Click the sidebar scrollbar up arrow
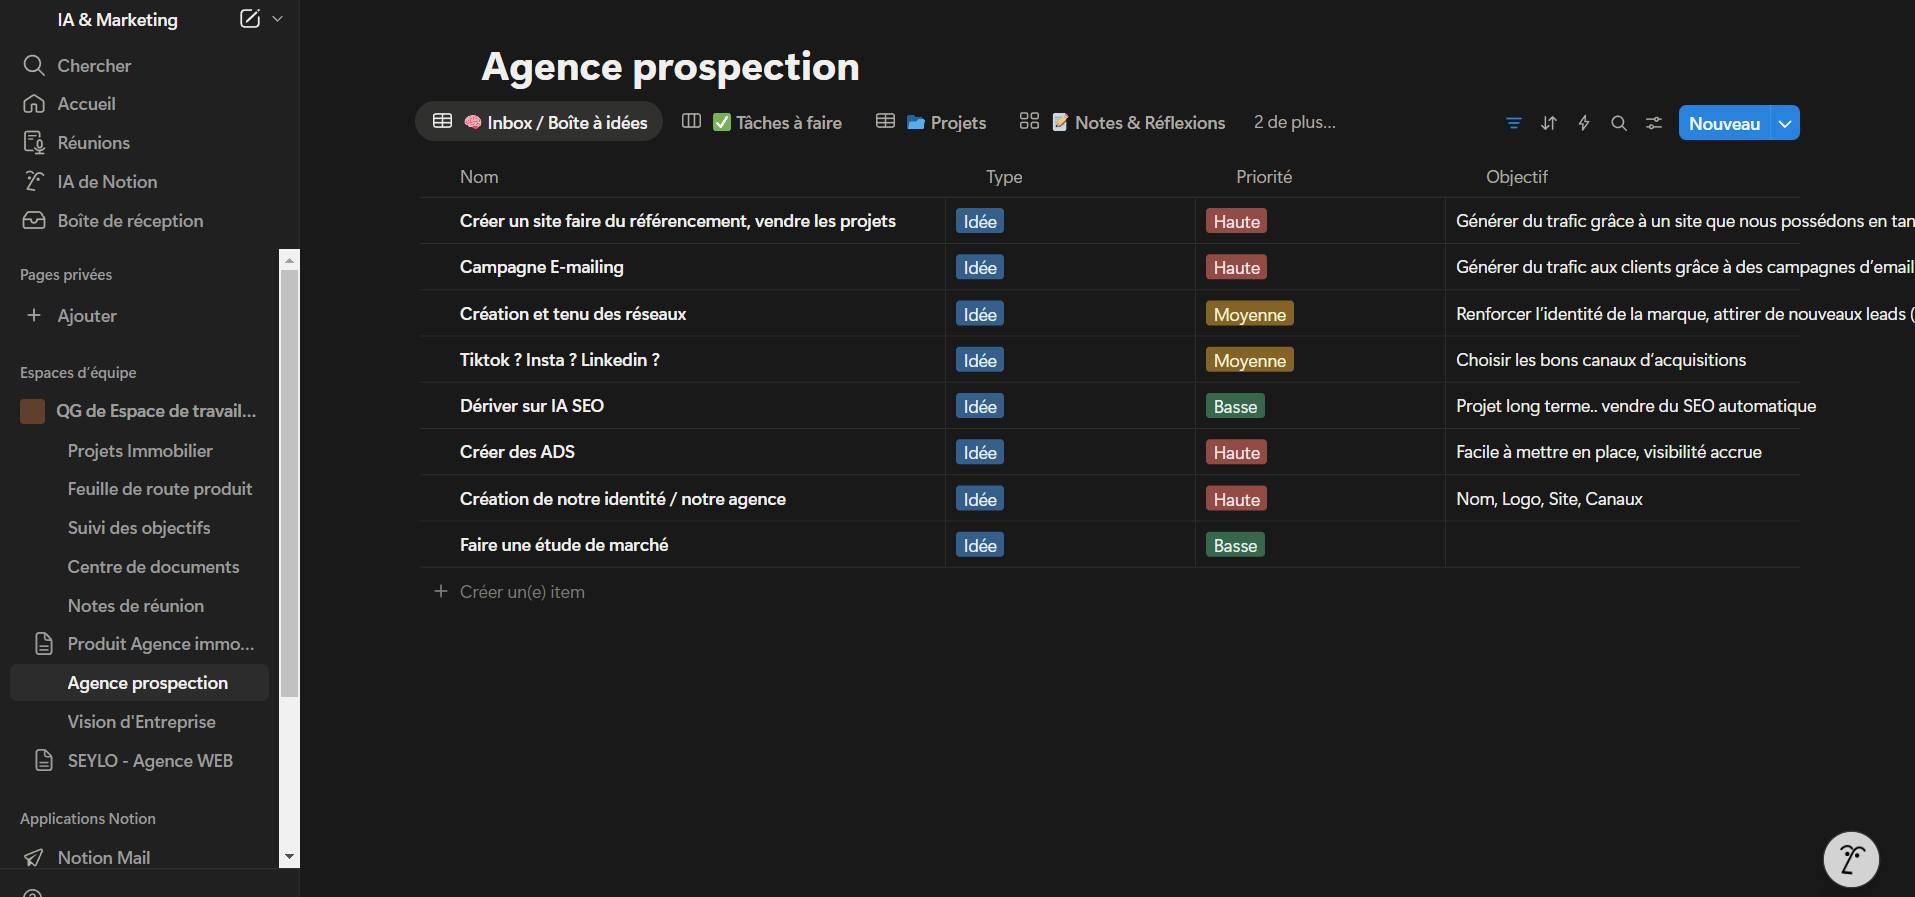Viewport: 1915px width, 897px height. (x=289, y=260)
